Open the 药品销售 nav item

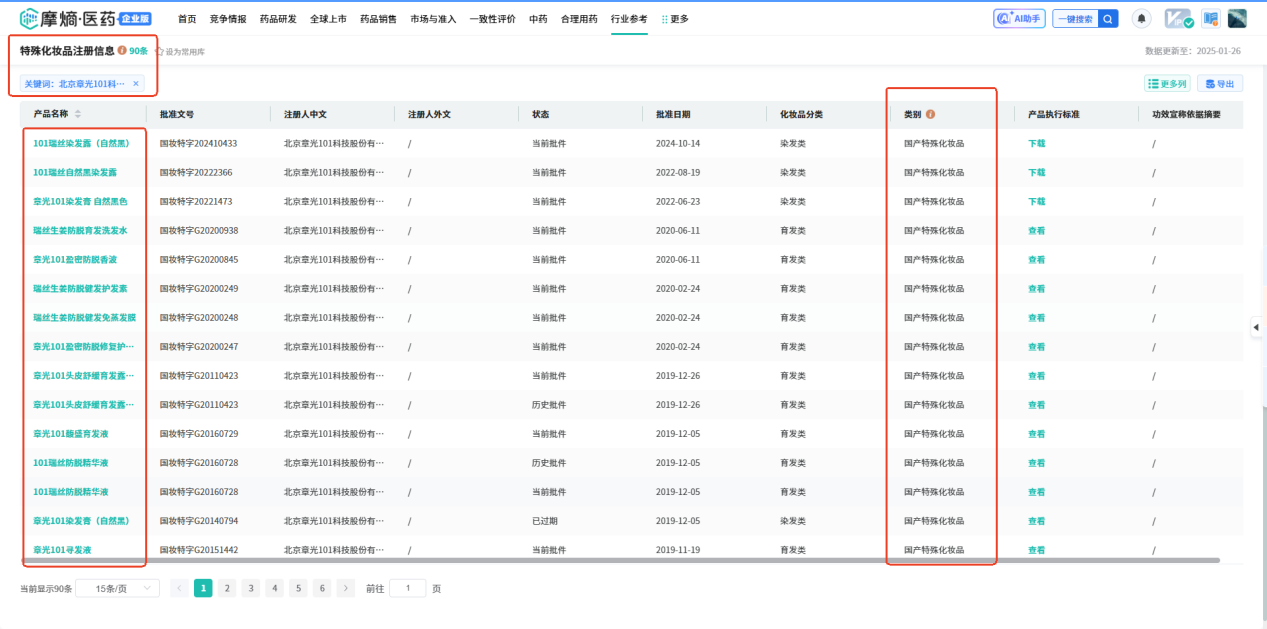point(378,18)
